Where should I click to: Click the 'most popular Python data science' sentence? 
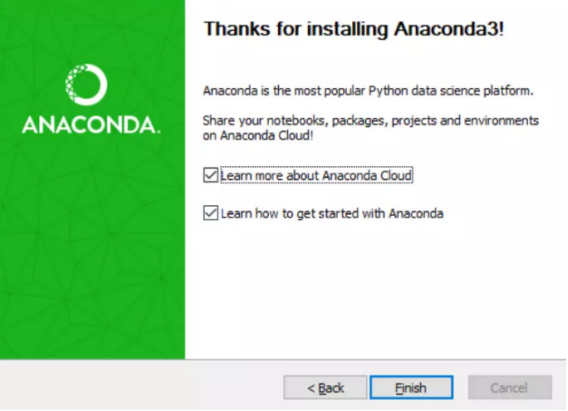(x=368, y=91)
